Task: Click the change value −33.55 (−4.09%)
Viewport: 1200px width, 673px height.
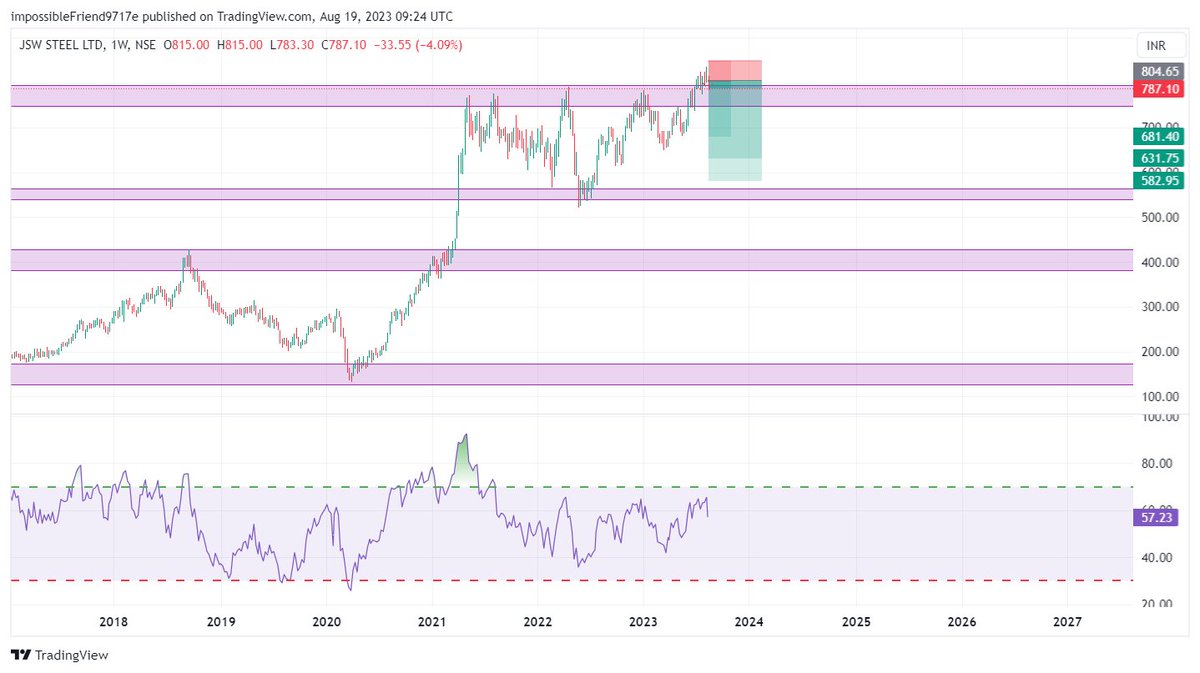Action: 419,45
